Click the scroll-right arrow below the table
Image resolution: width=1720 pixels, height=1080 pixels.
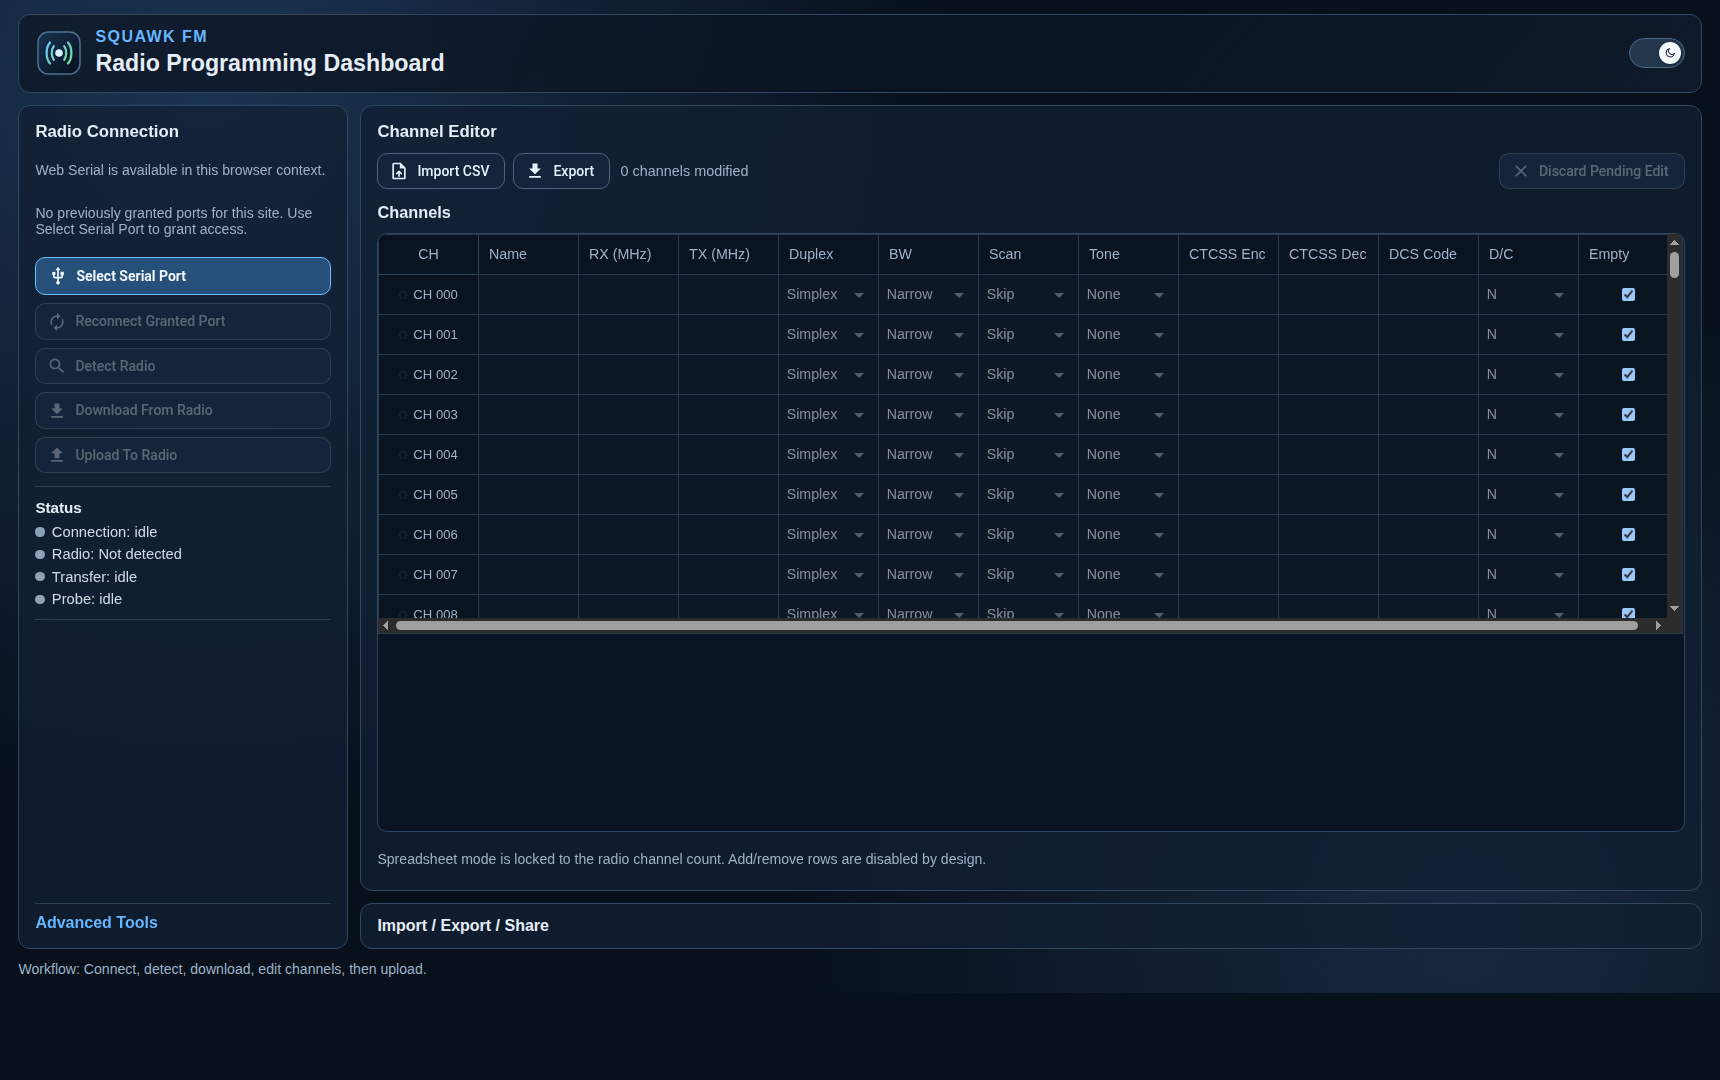(1658, 626)
